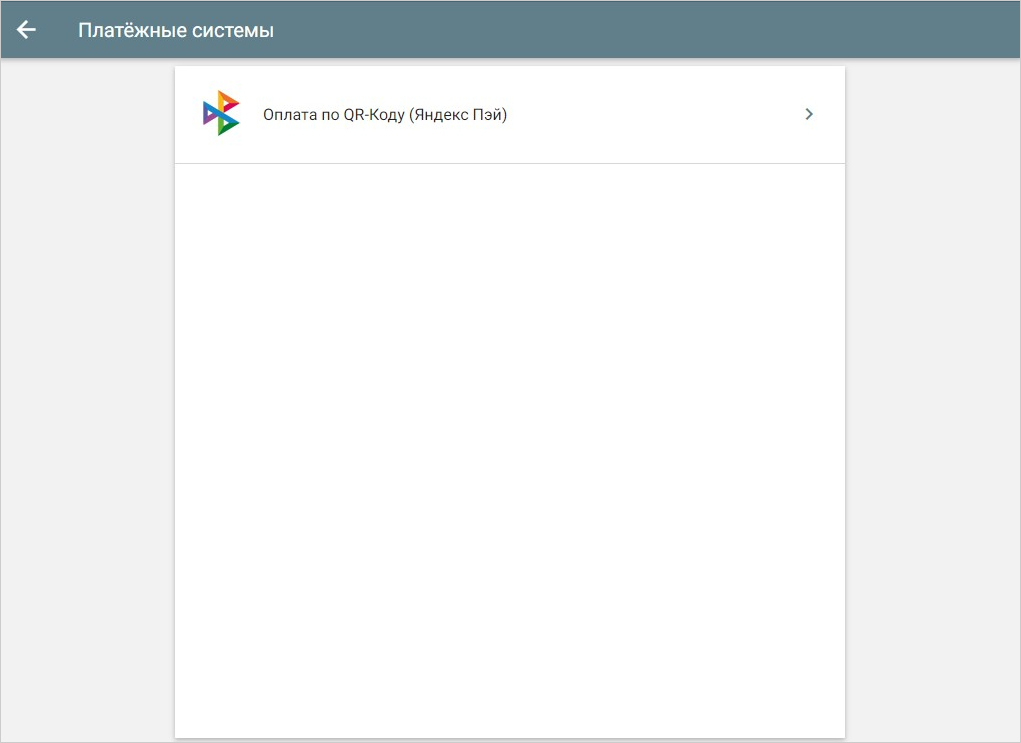Click the empty white card area below the list
This screenshot has height=743, width=1021.
click(510, 450)
